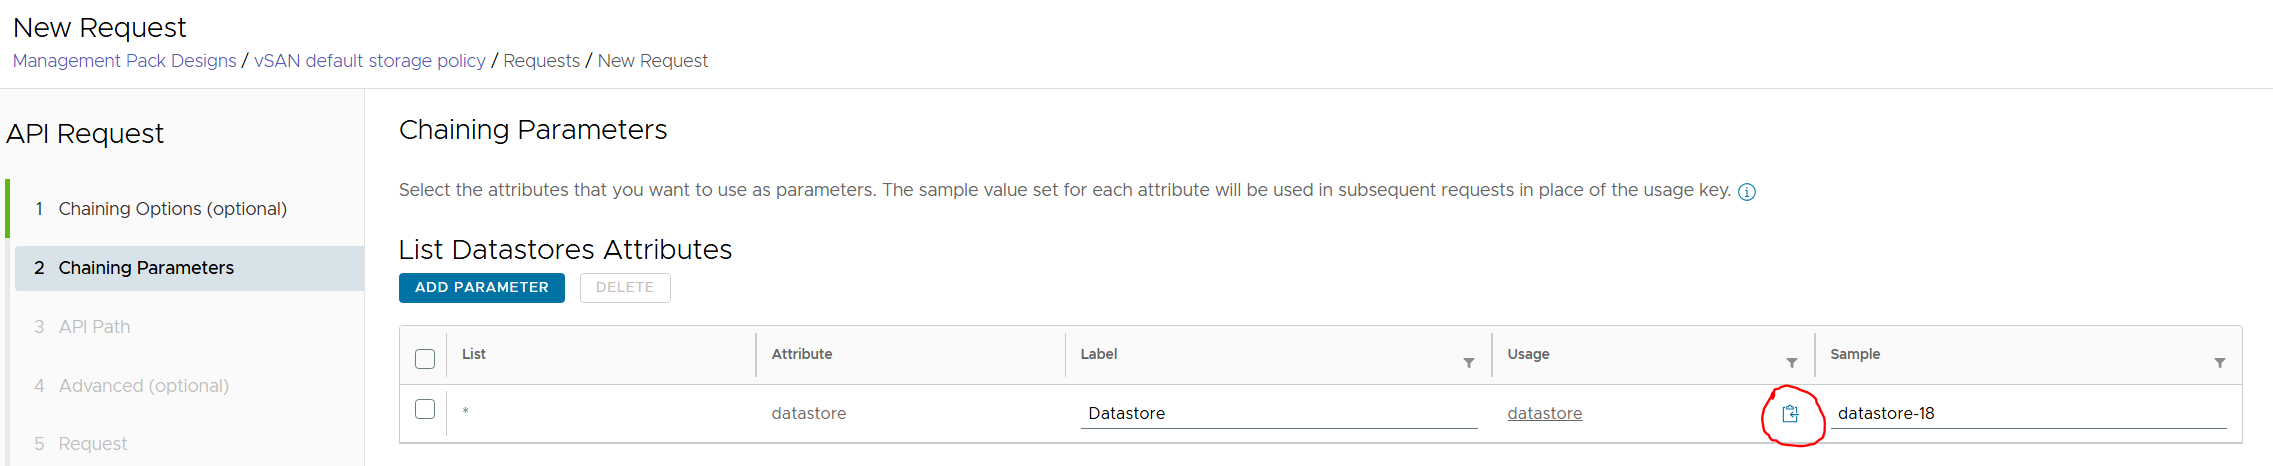2273x466 pixels.
Task: Open the Label column filter icon
Action: coord(1468,363)
